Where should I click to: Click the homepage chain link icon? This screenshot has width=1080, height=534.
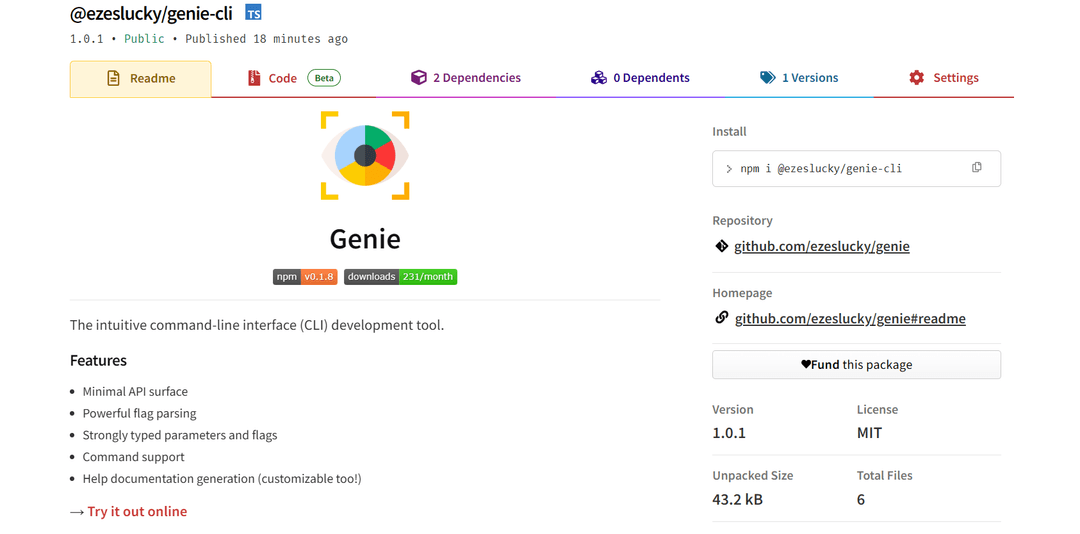[721, 318]
